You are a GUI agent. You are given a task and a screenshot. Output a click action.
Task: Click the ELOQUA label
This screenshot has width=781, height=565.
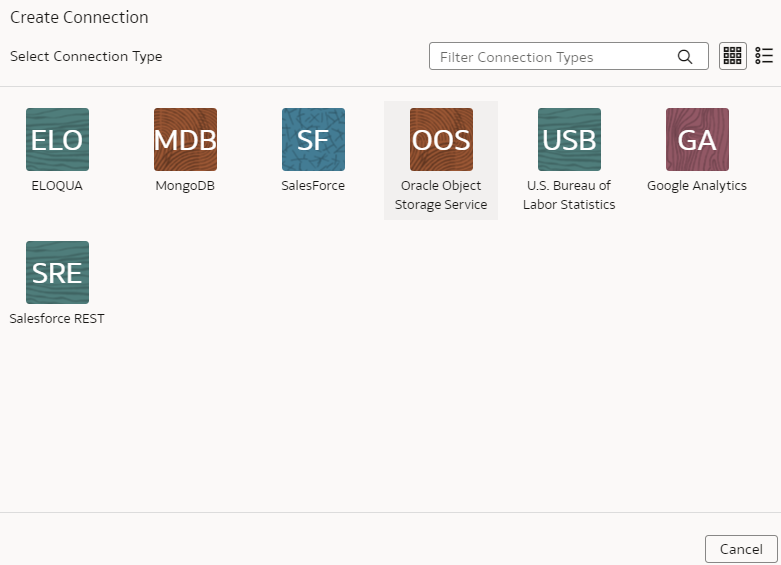click(57, 186)
